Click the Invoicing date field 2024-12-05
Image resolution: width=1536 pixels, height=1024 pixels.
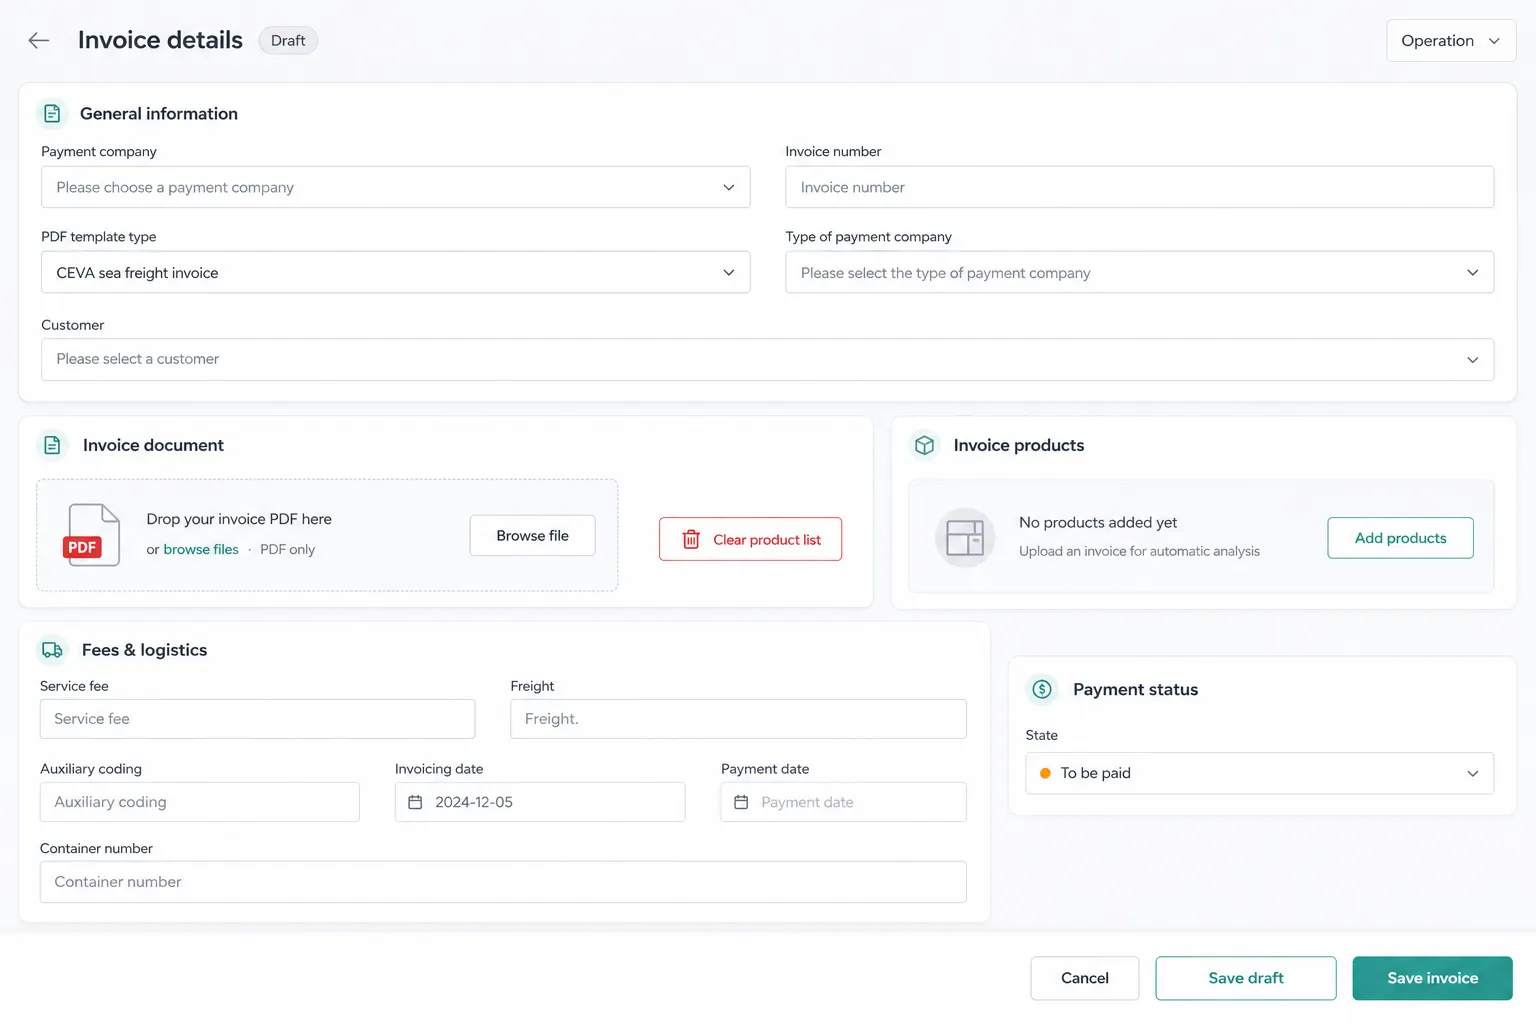(x=540, y=802)
